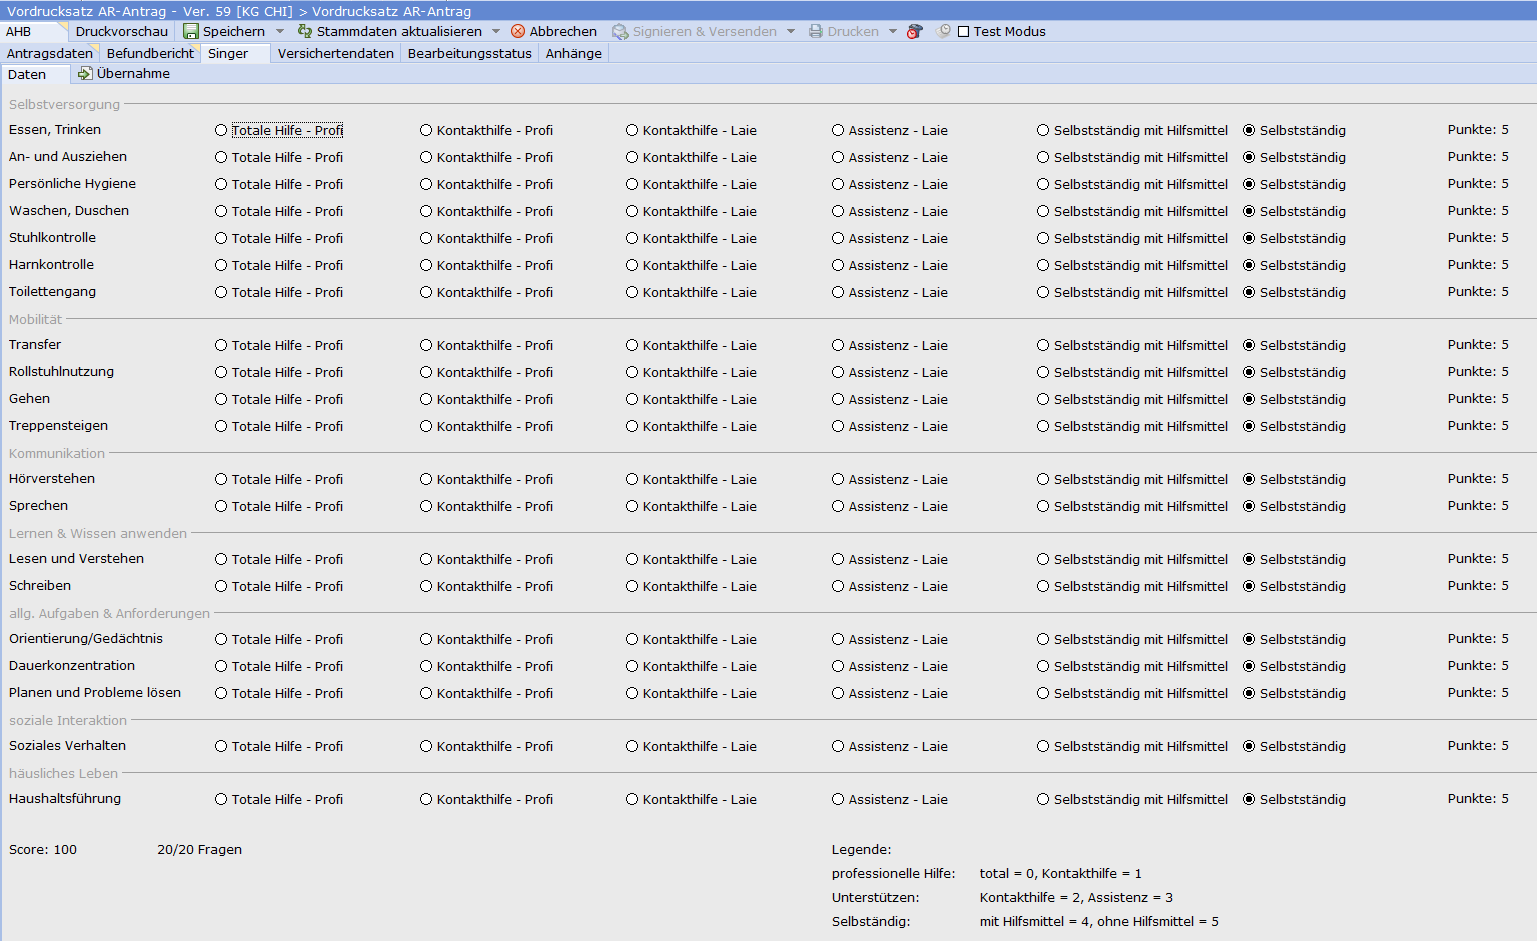Viewport: 1537px width, 941px height.
Task: Click the 'häusliches Leben' section heading
Action: click(x=63, y=774)
